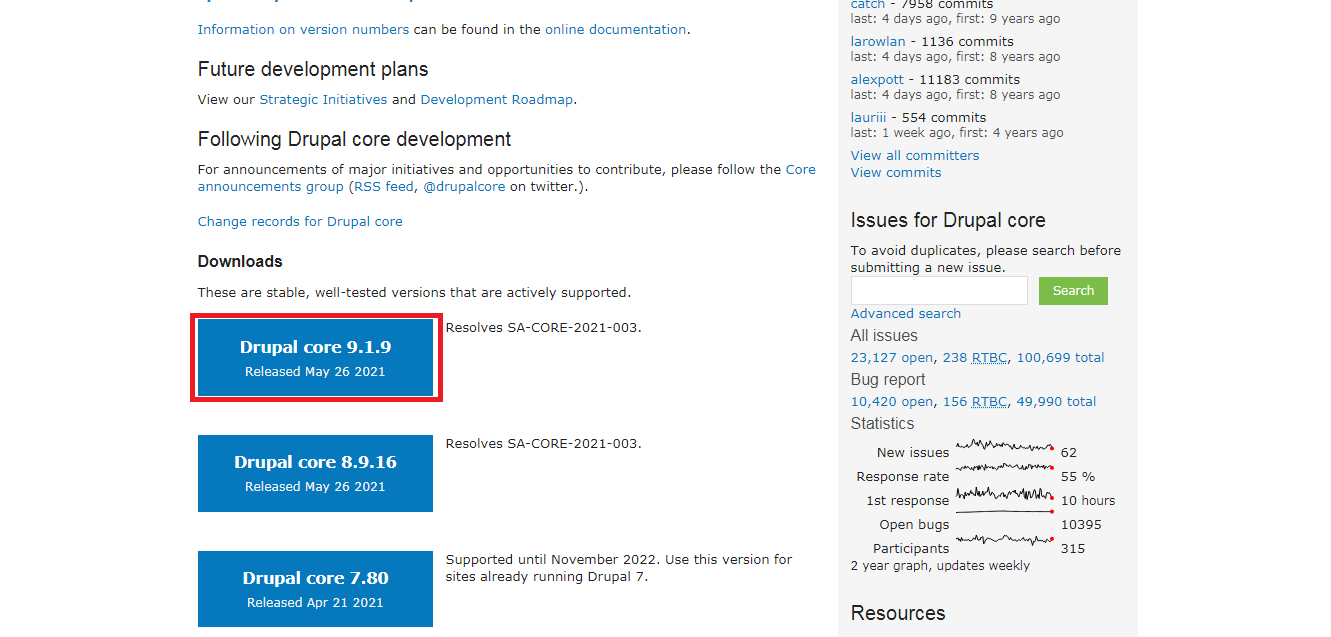Click the green Search button

click(x=1073, y=291)
